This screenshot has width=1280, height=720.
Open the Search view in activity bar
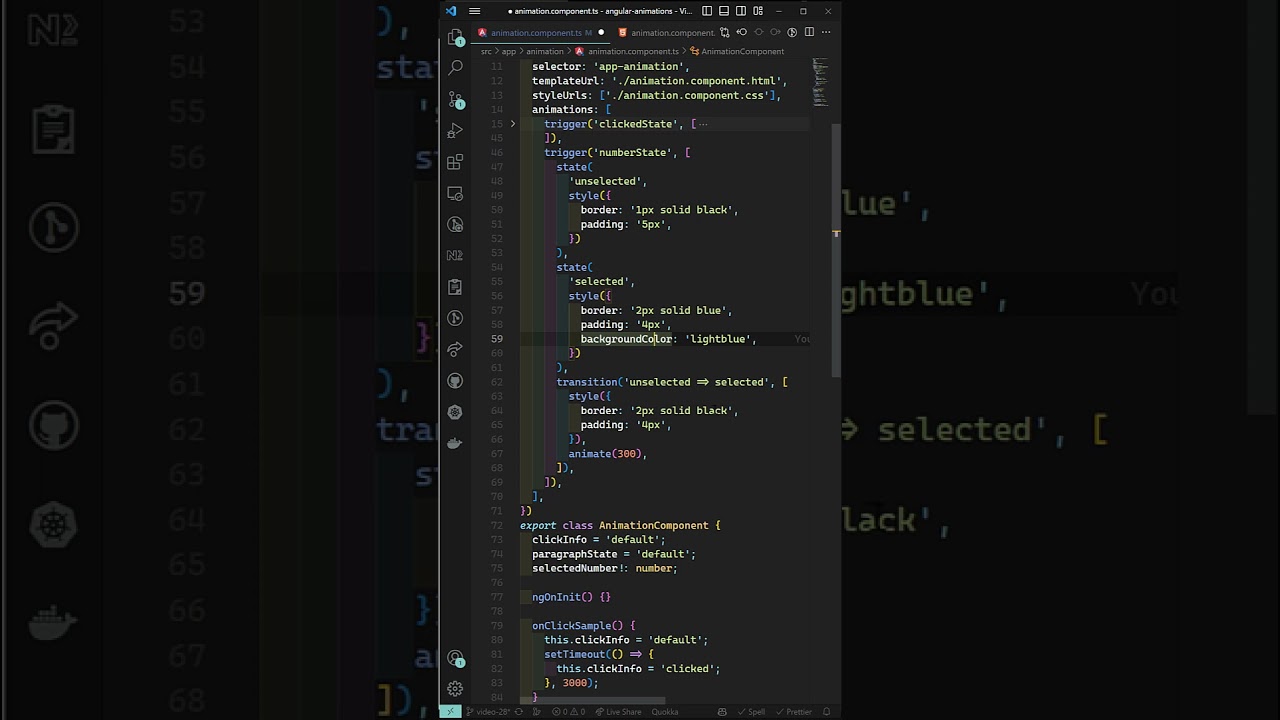coord(455,68)
